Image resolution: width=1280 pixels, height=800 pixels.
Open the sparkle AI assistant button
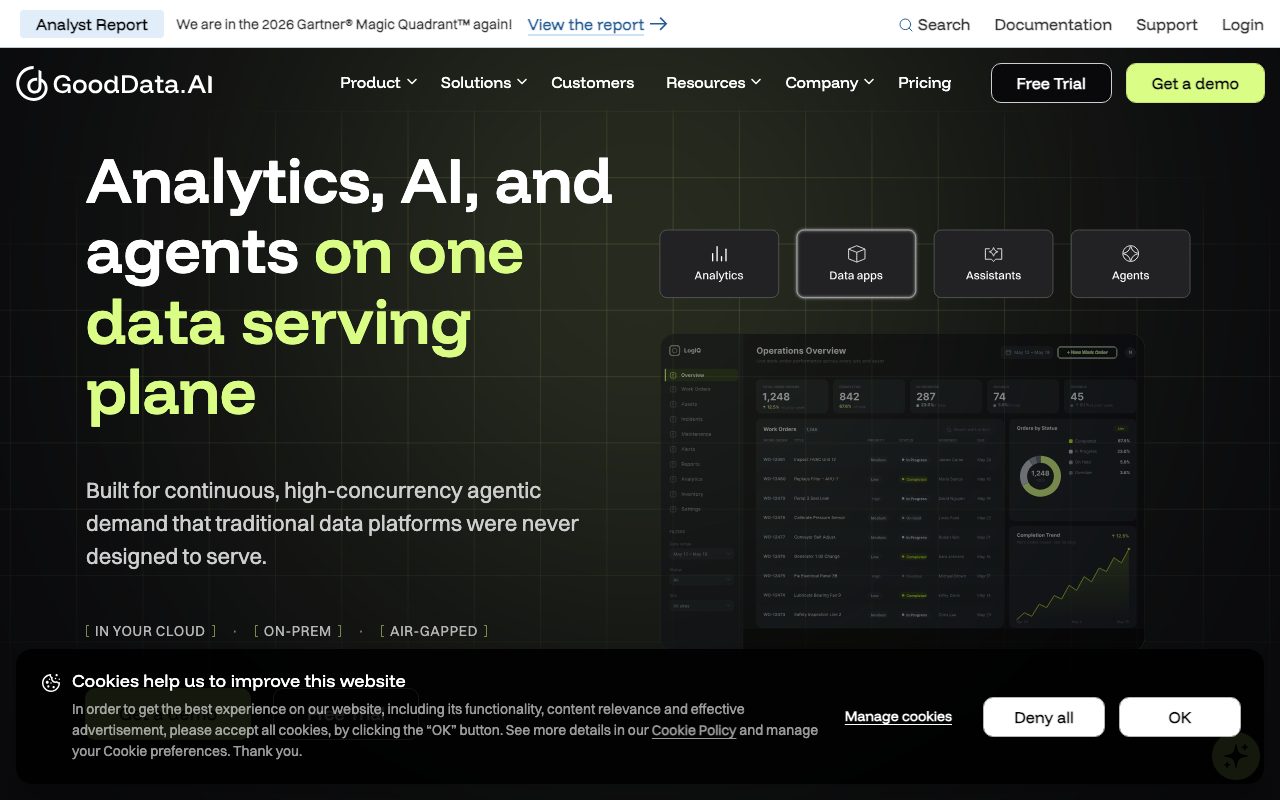[x=1235, y=756]
